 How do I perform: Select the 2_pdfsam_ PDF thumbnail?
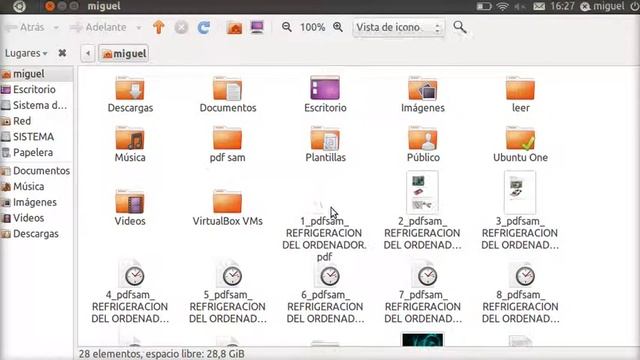tap(422, 192)
